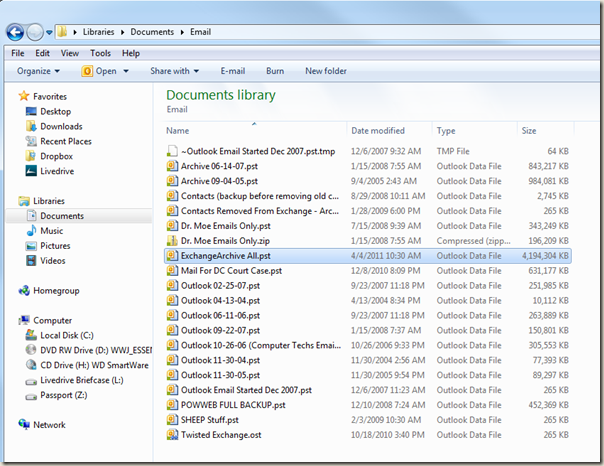This screenshot has height=466, width=604.
Task: Select the Music library icon
Action: (32, 231)
